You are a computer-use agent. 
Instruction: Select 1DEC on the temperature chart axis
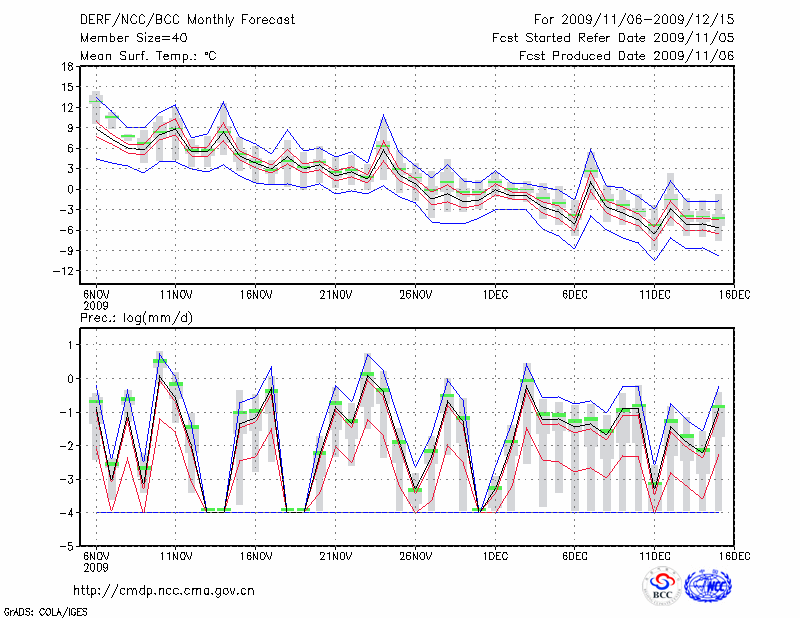coord(495,295)
